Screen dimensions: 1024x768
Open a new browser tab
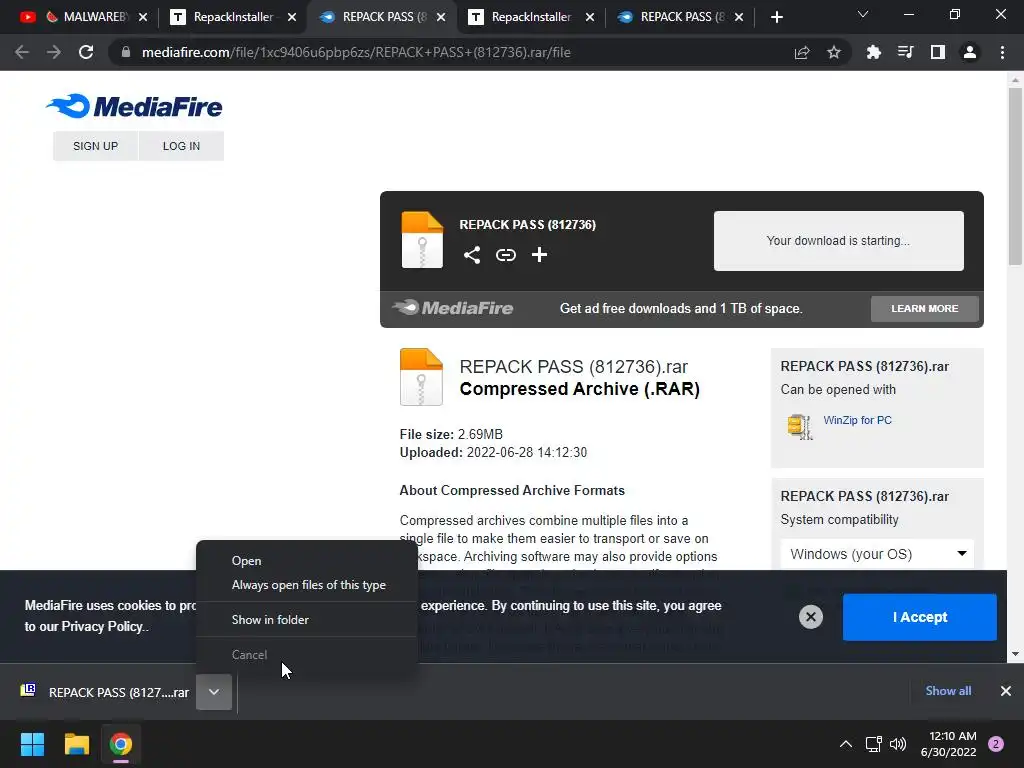coord(776,17)
